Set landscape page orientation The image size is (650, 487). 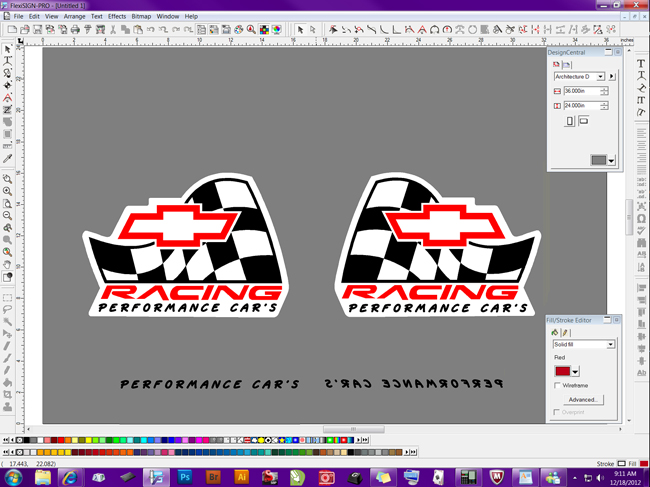click(x=583, y=121)
